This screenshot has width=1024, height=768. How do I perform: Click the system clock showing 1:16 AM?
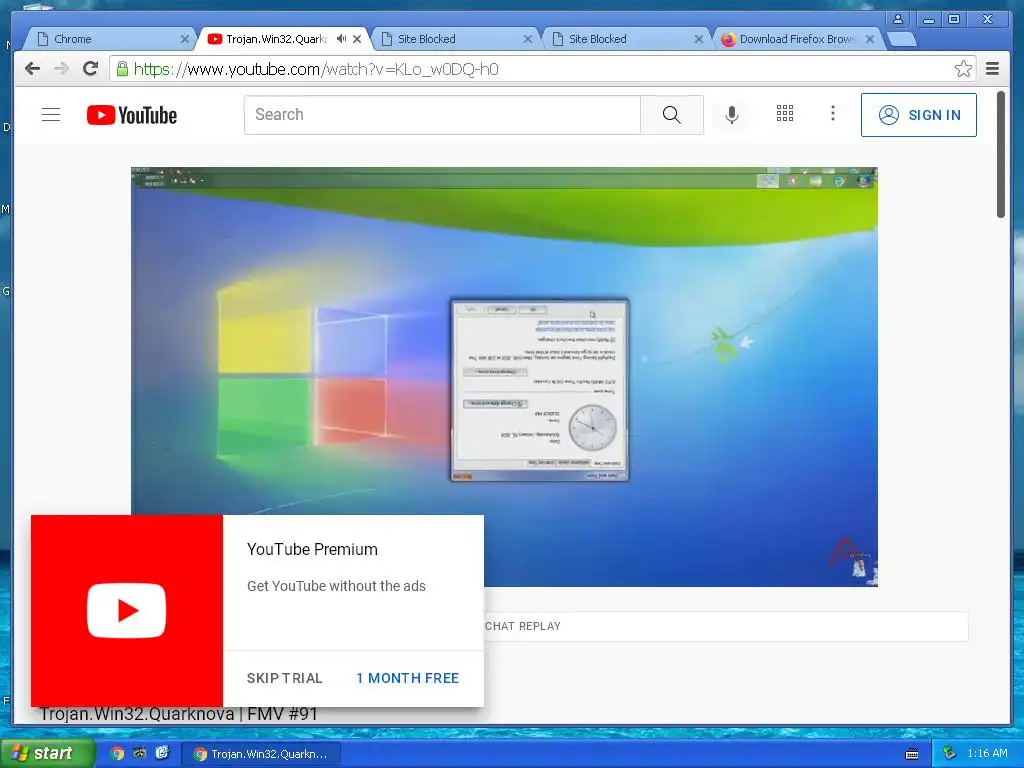[987, 753]
